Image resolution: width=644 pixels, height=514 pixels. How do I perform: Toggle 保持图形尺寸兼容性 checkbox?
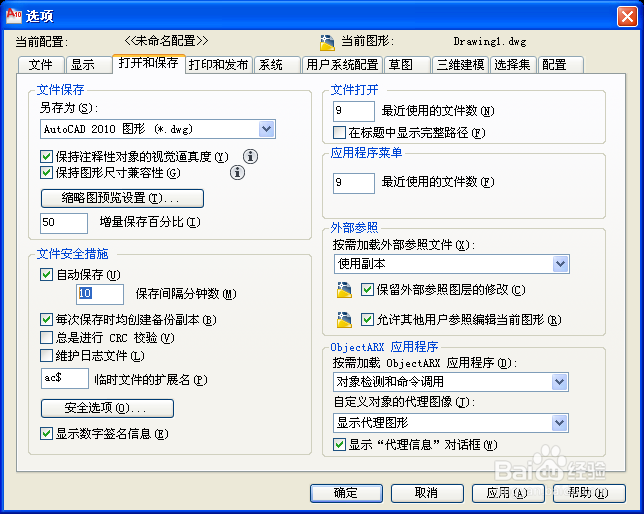46,173
